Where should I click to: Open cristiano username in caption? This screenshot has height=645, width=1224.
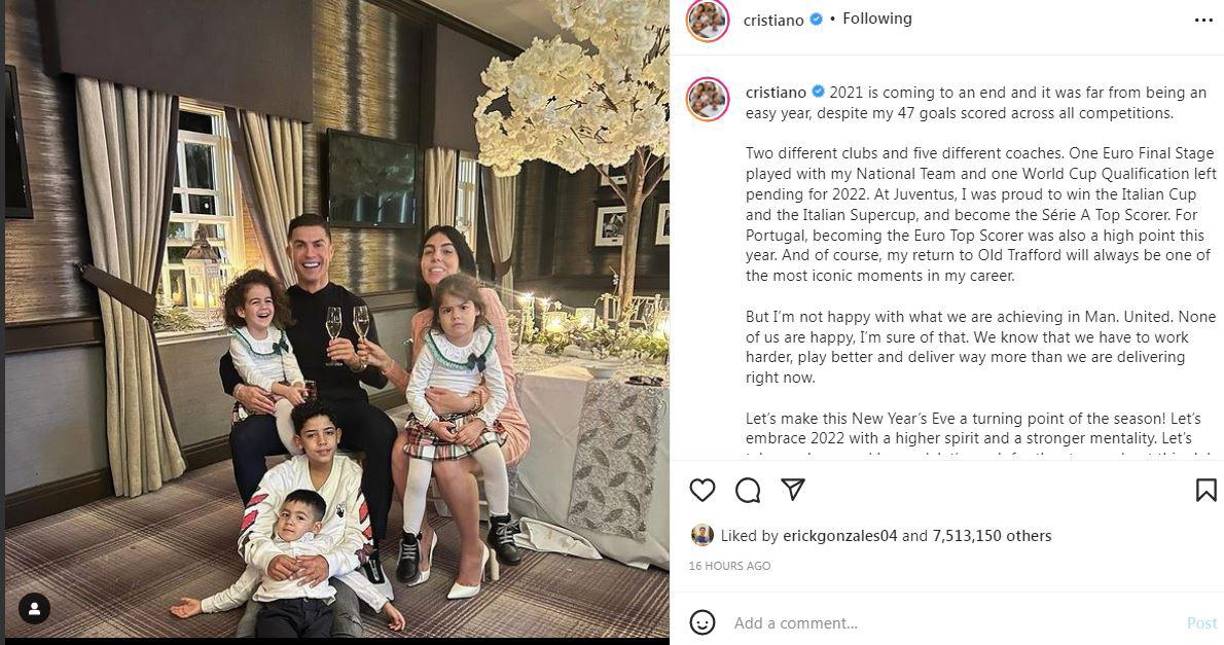coord(776,92)
